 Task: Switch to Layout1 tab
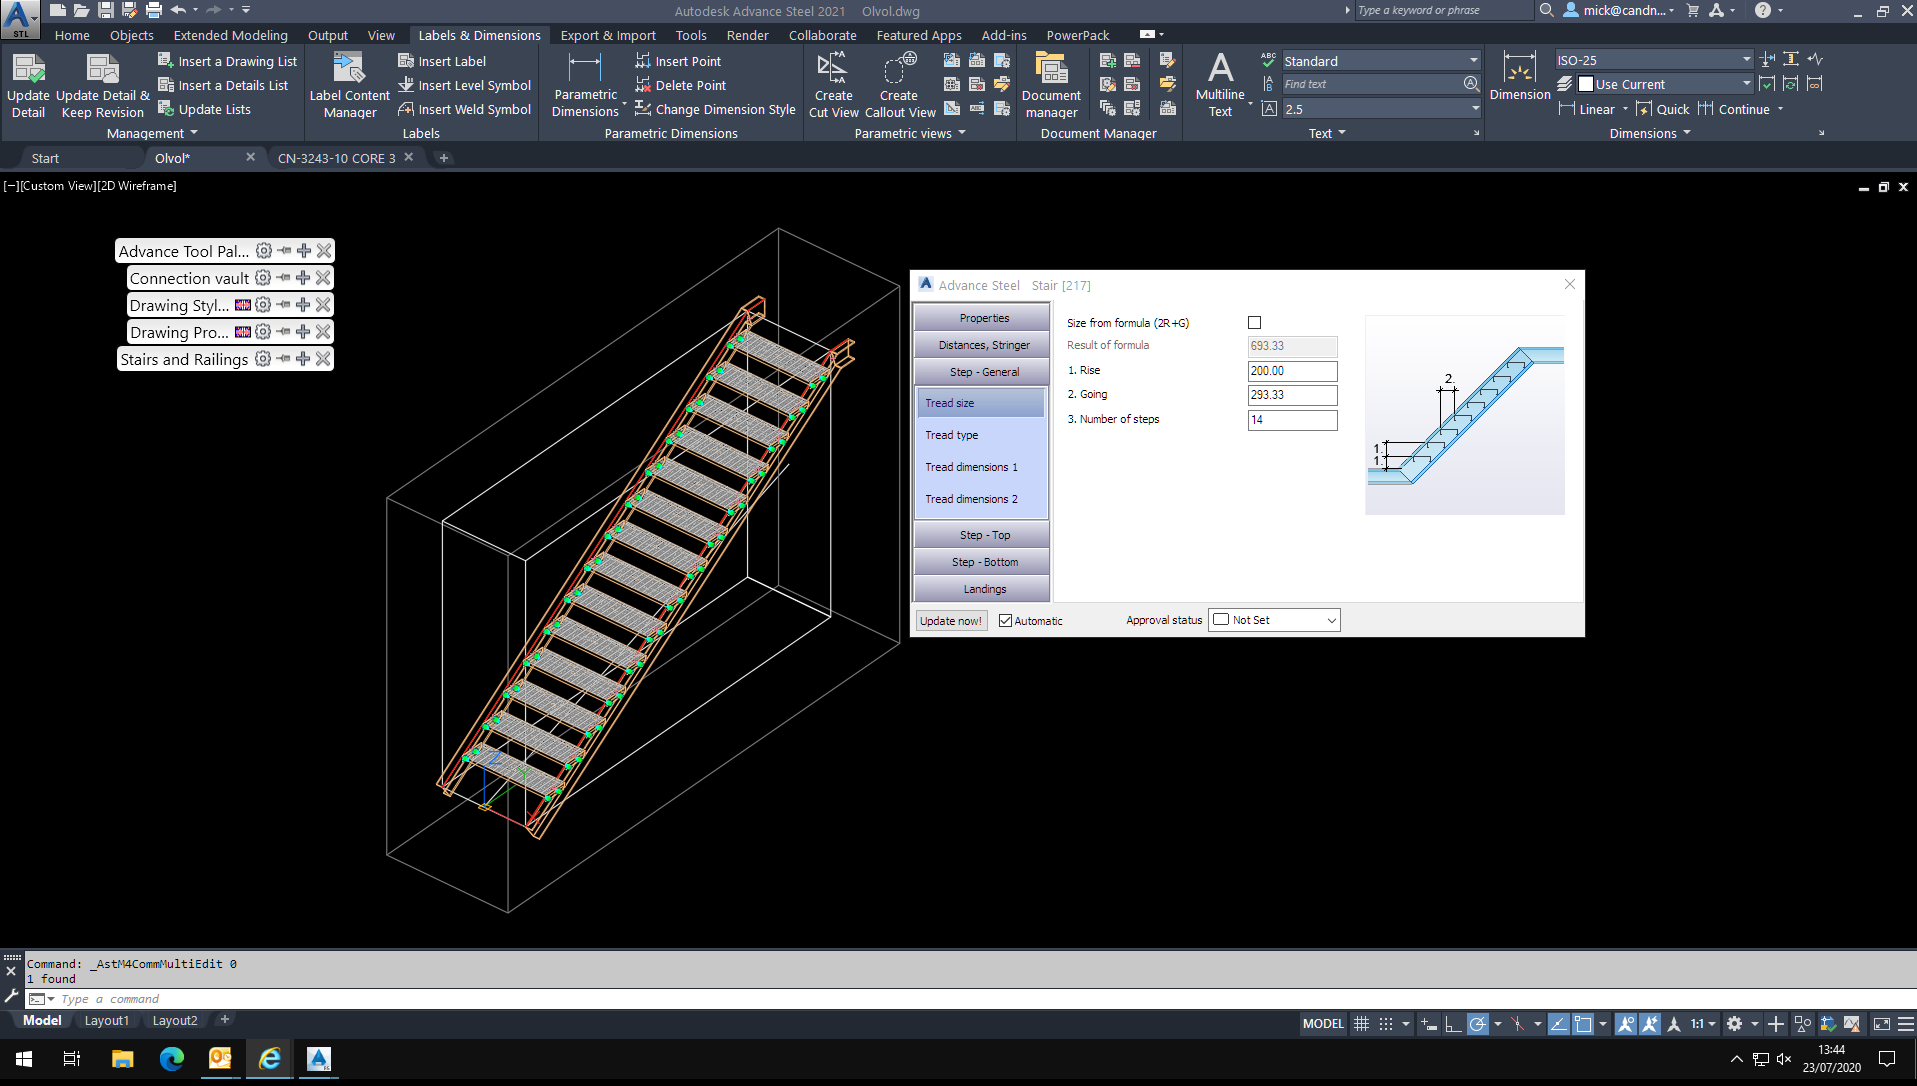click(106, 1020)
